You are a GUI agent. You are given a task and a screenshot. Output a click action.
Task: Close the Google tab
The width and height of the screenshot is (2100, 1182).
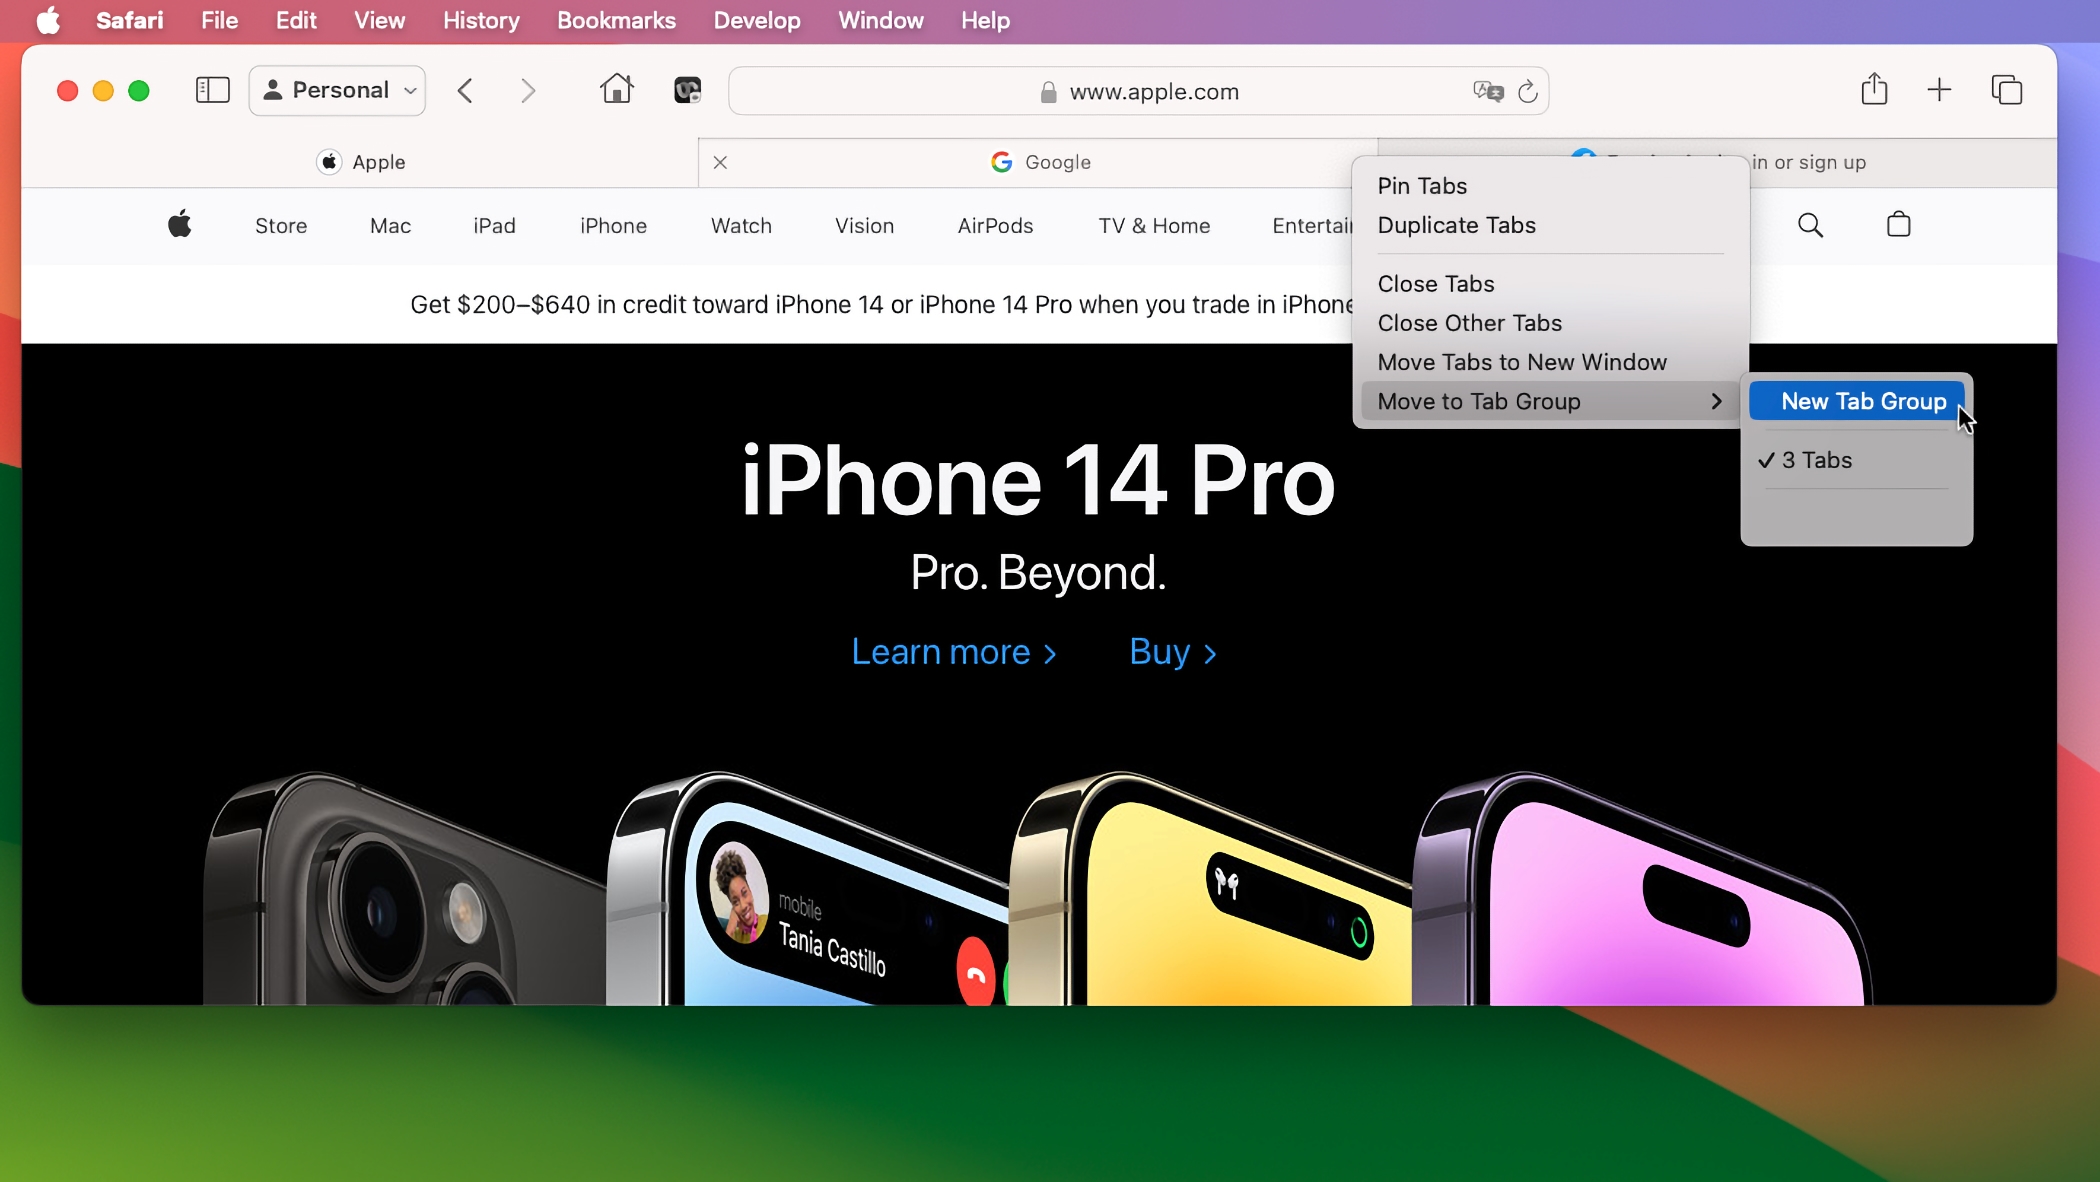click(x=720, y=162)
